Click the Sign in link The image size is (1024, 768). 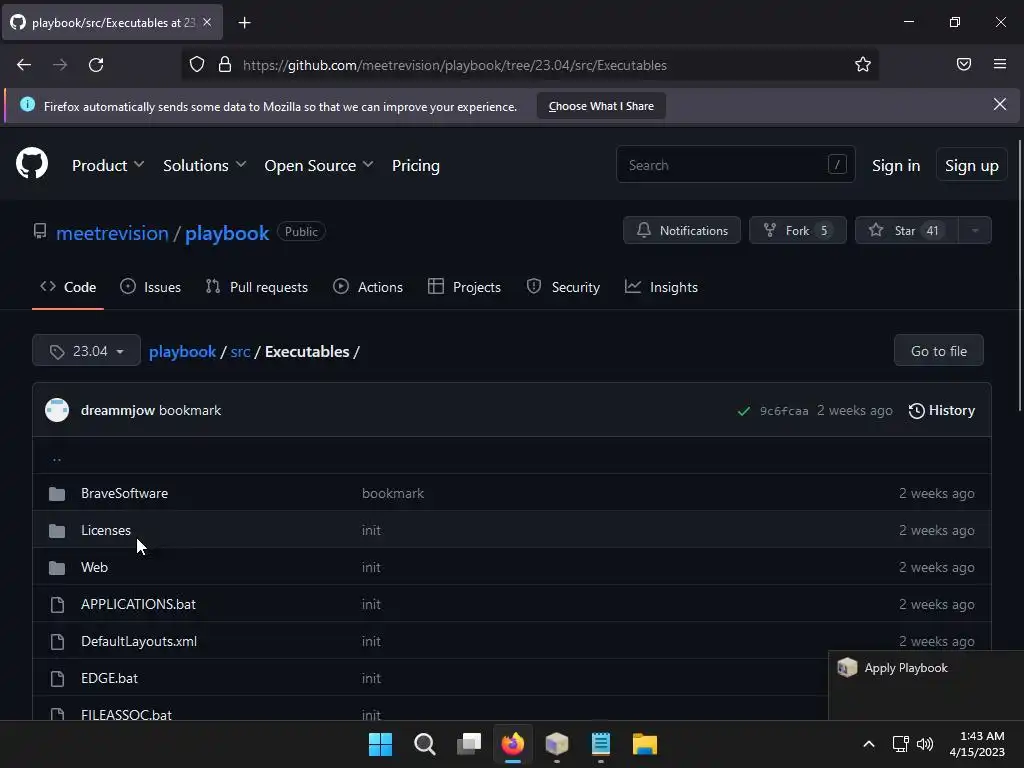896,165
